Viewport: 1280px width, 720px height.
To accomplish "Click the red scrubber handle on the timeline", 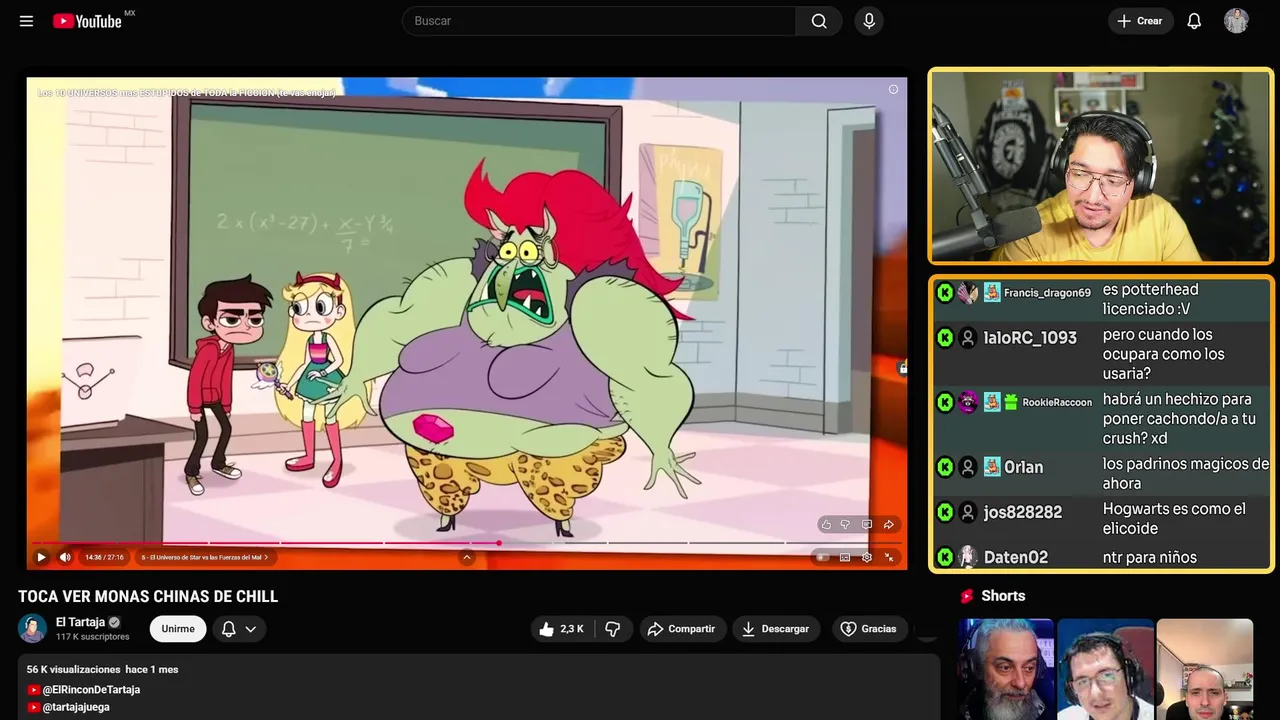I will coord(499,543).
